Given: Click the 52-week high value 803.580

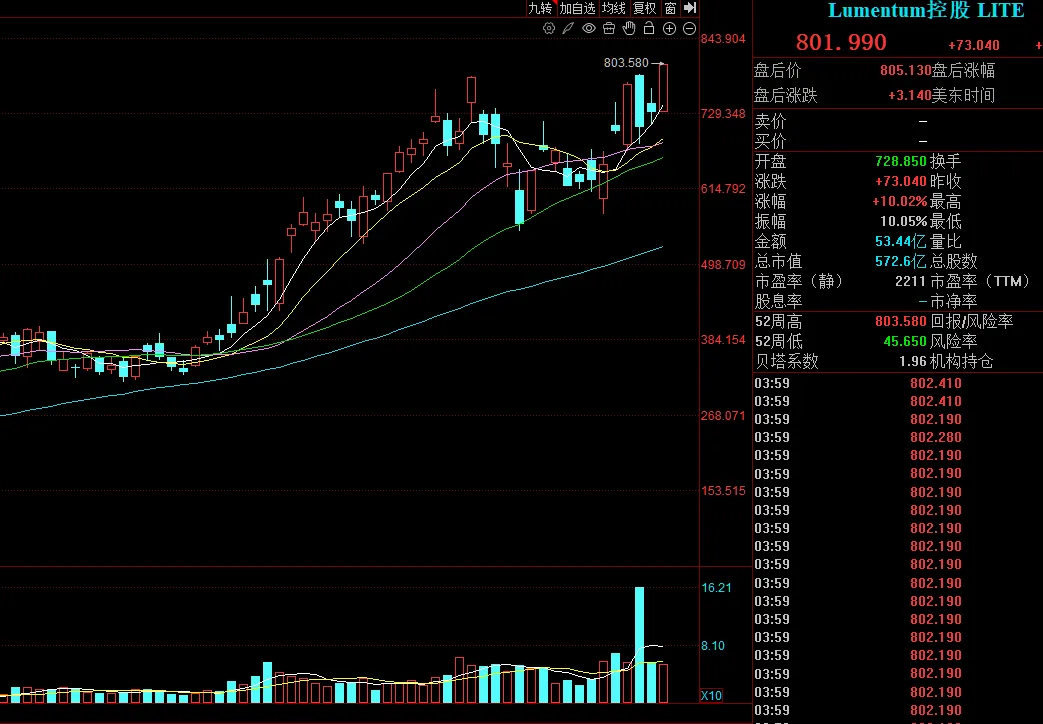Looking at the screenshot, I should [901, 321].
